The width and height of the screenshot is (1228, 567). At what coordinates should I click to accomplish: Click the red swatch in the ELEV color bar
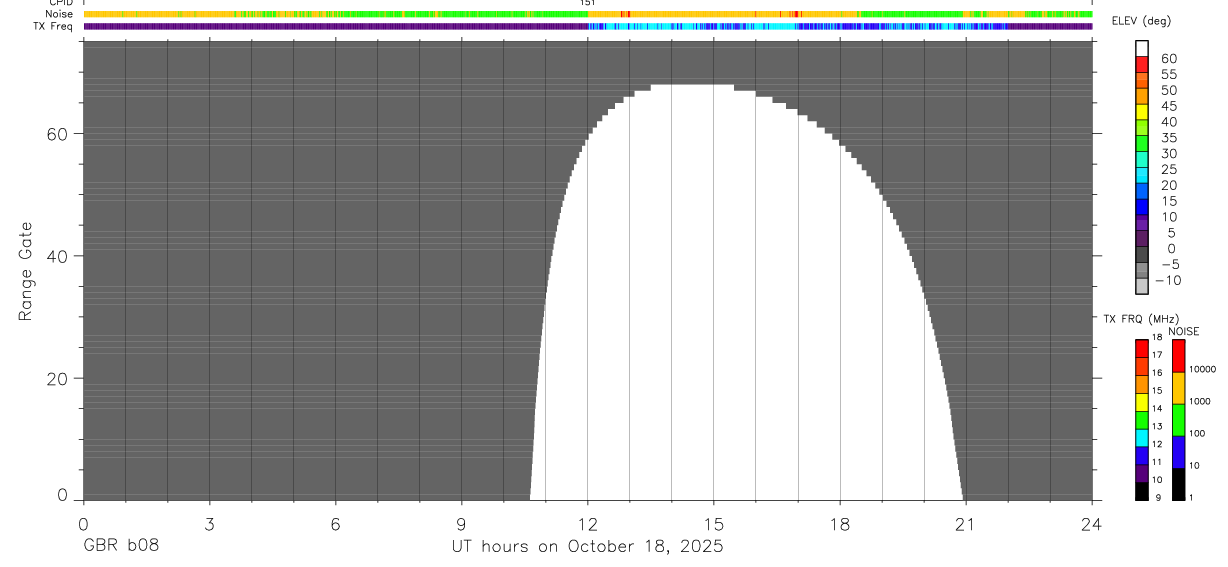(x=1142, y=65)
